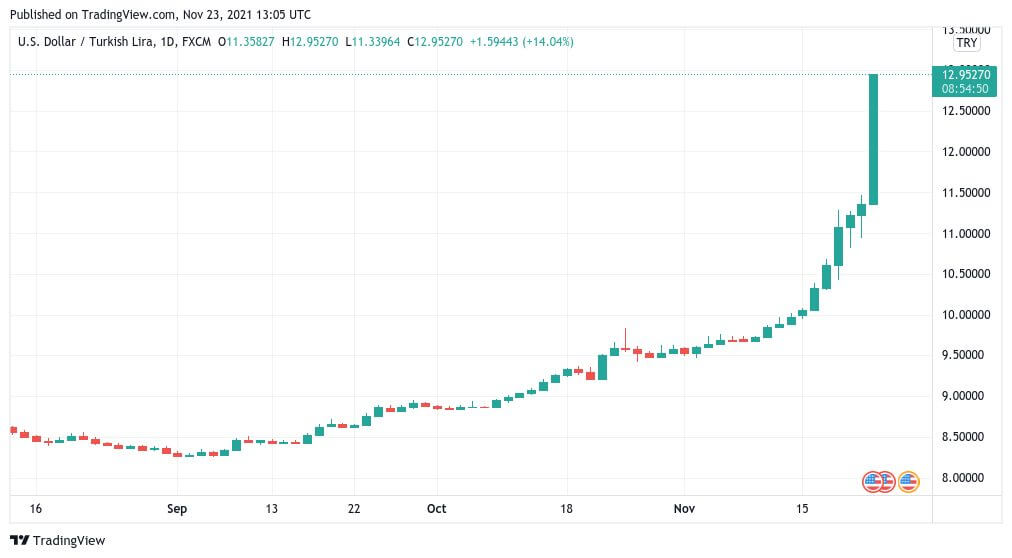
Task: Click the 15 date label on the time axis
Action: click(802, 508)
